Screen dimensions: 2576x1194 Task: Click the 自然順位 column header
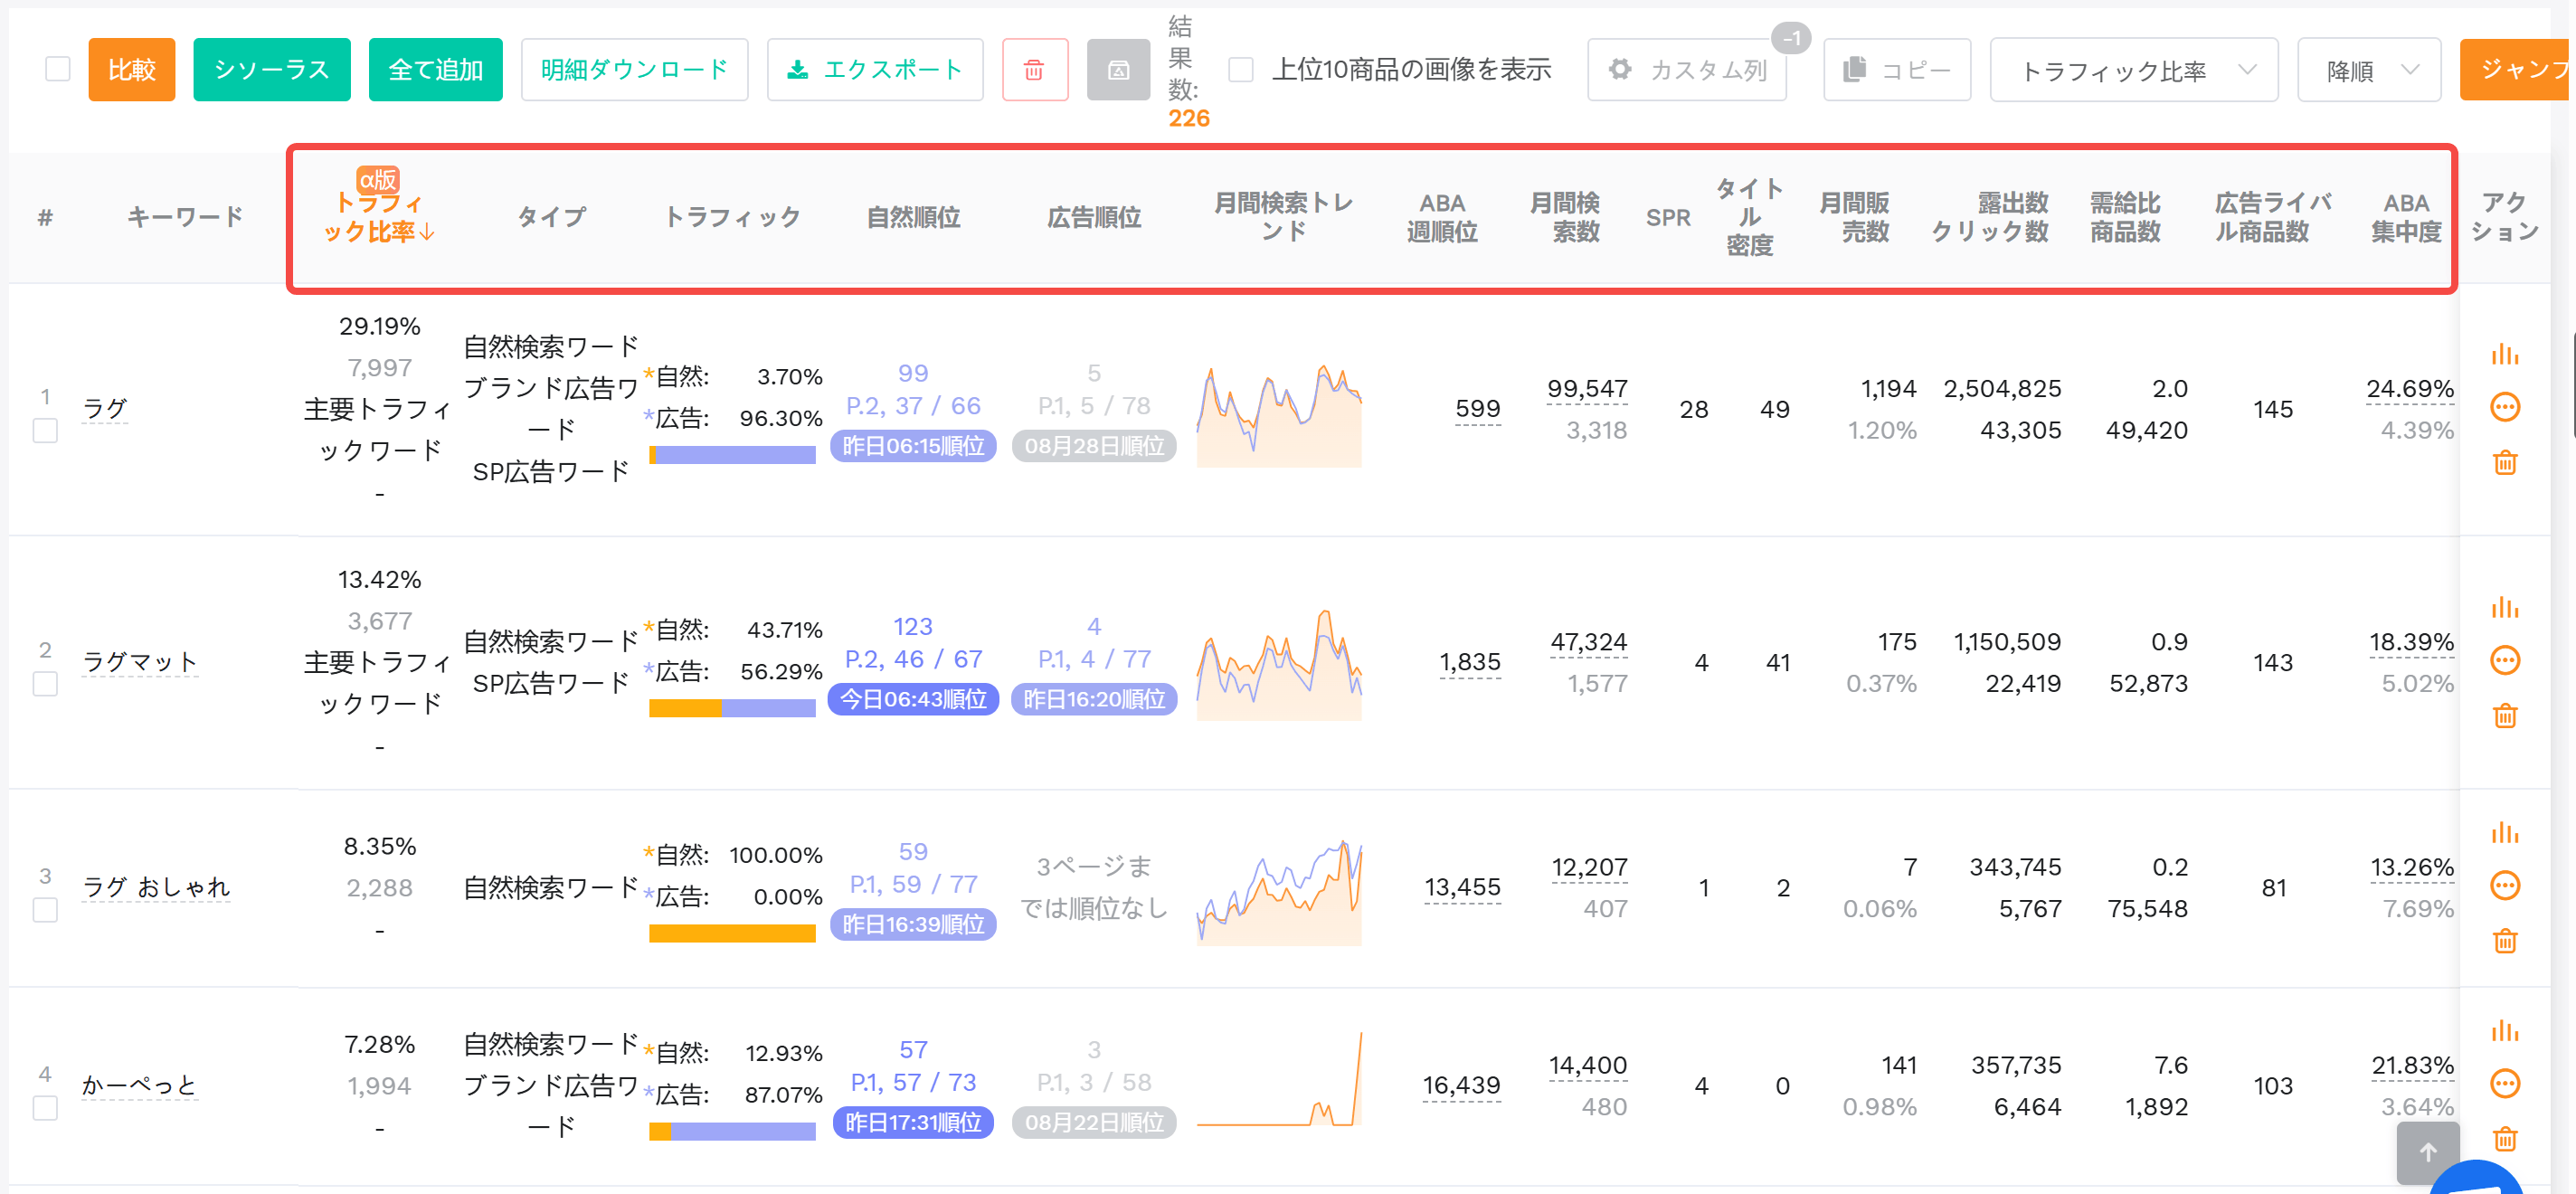[x=912, y=217]
